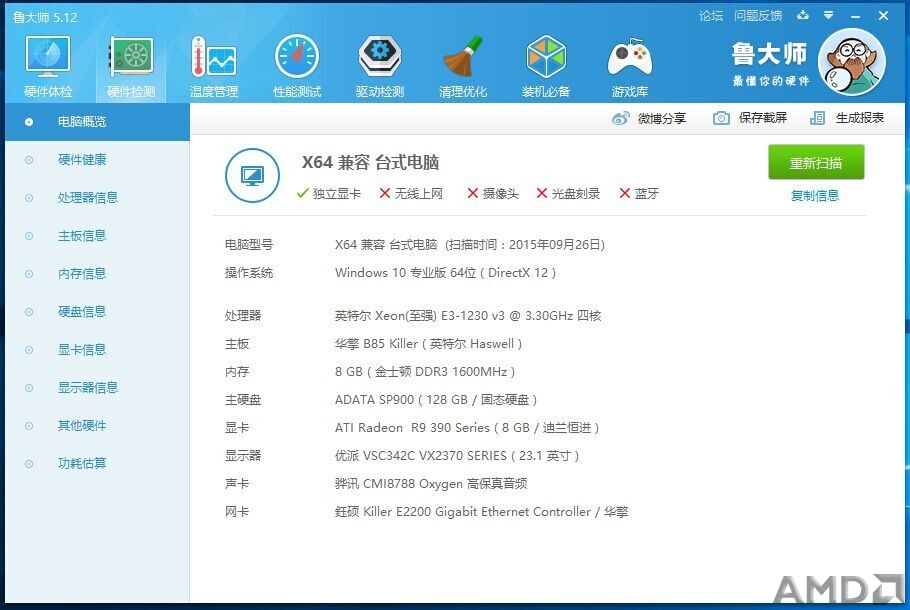
Task: Click 生成报表 generate report button
Action: [847, 118]
